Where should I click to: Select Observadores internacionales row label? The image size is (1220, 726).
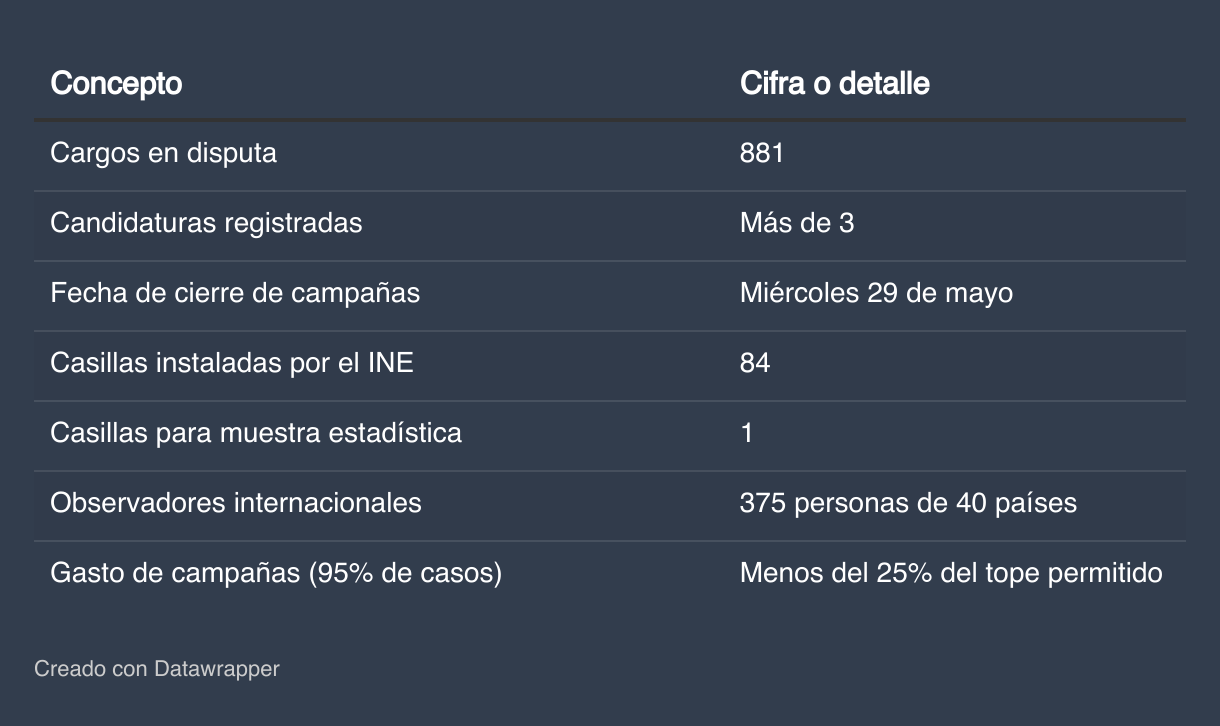click(236, 502)
